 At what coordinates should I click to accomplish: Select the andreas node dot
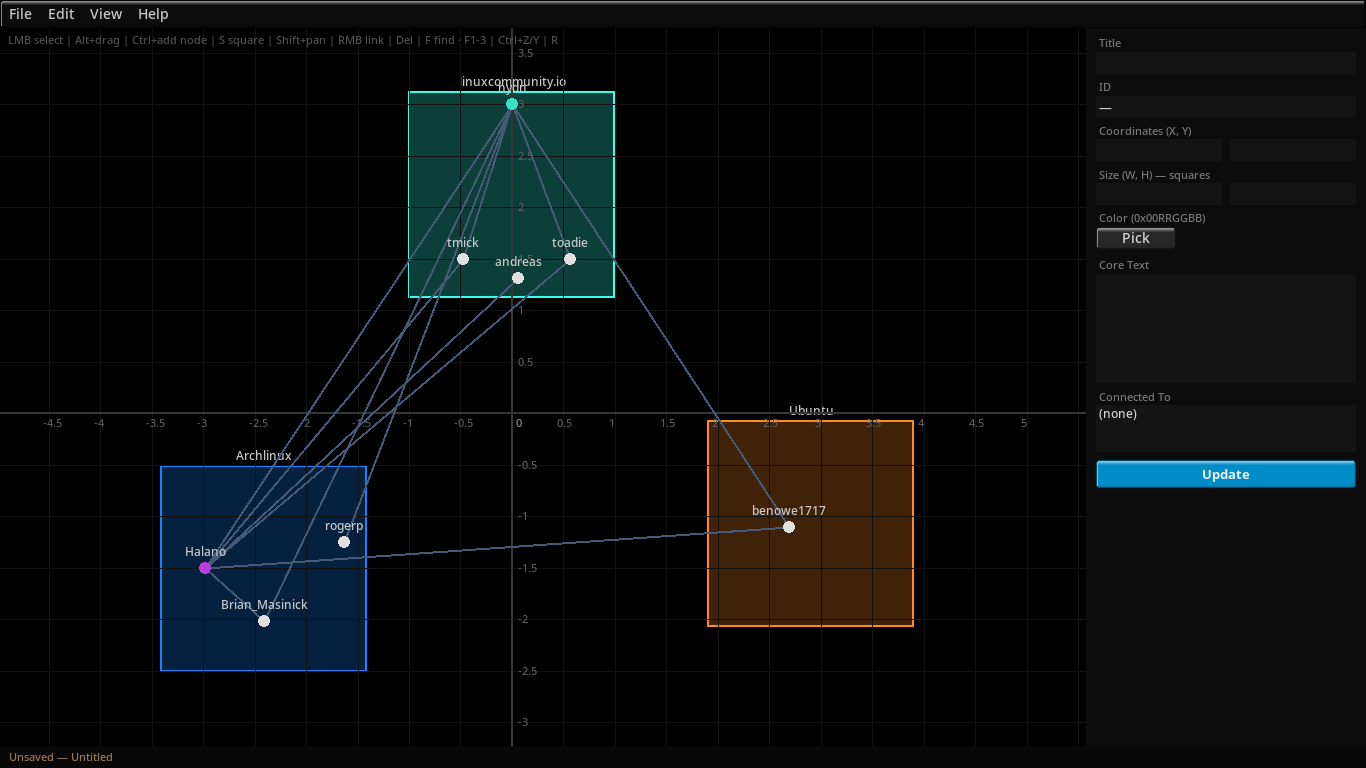point(518,278)
